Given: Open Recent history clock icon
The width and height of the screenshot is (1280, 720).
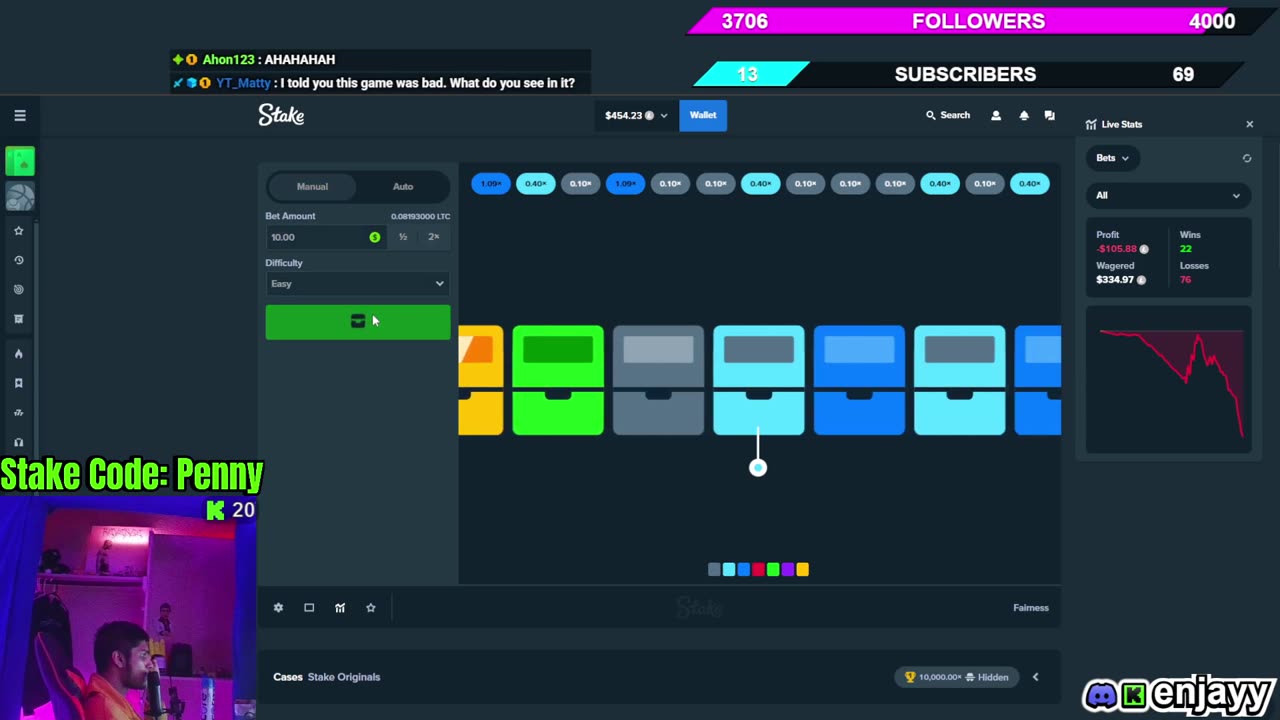Looking at the screenshot, I should pyautogui.click(x=18, y=260).
